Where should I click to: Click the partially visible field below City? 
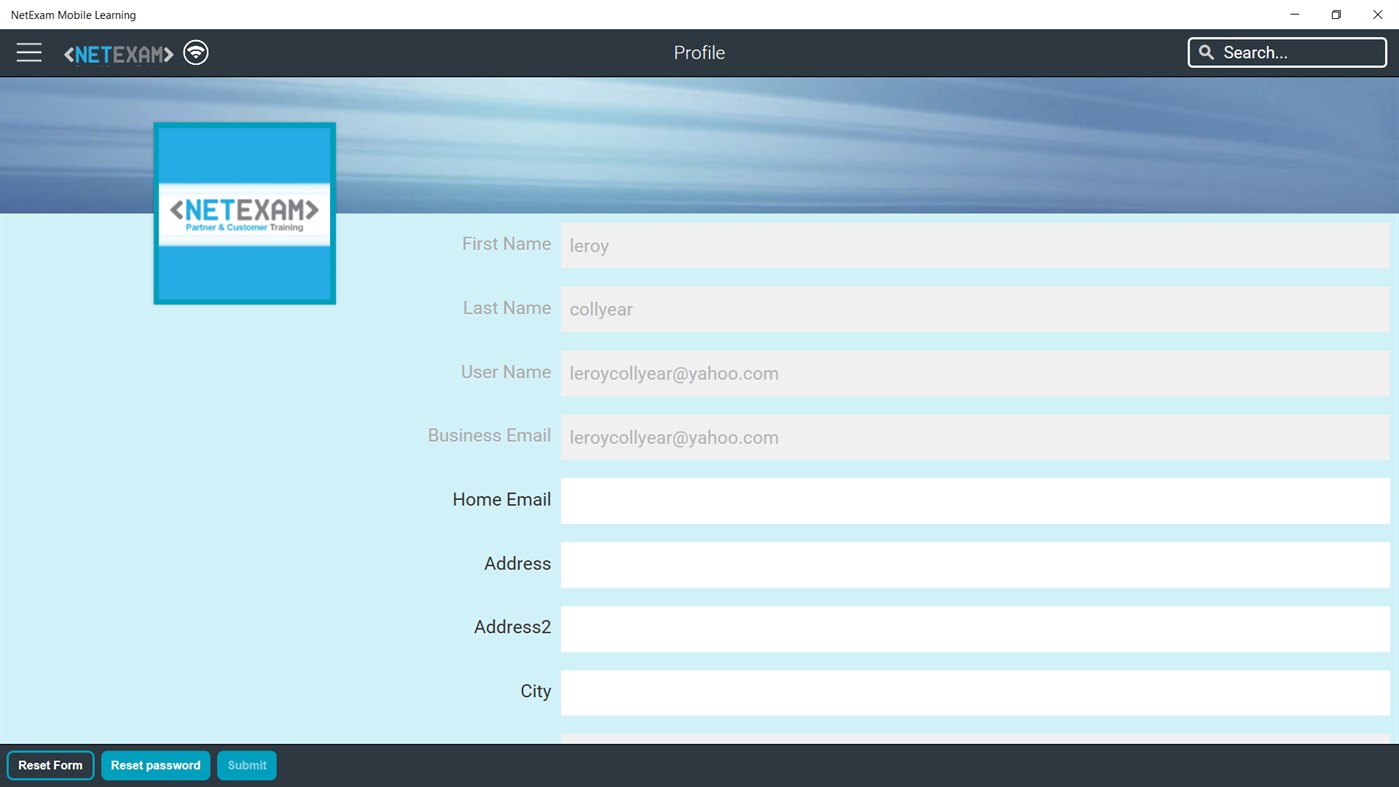coord(975,740)
